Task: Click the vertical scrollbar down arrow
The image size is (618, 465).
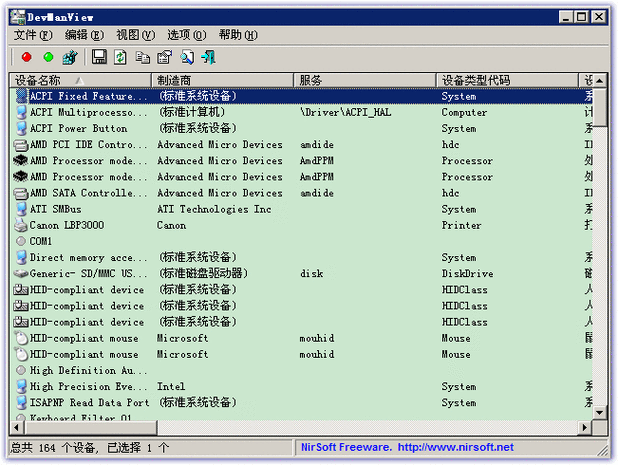Action: tap(599, 413)
